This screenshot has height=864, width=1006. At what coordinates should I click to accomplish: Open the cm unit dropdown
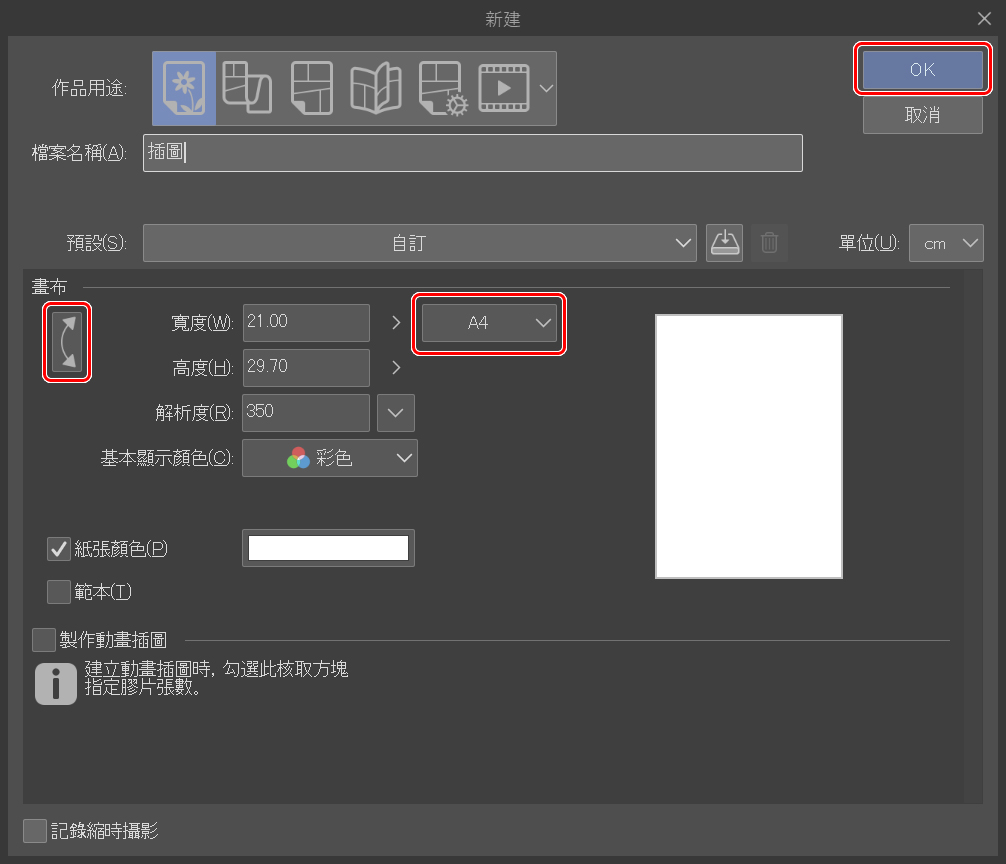point(945,243)
